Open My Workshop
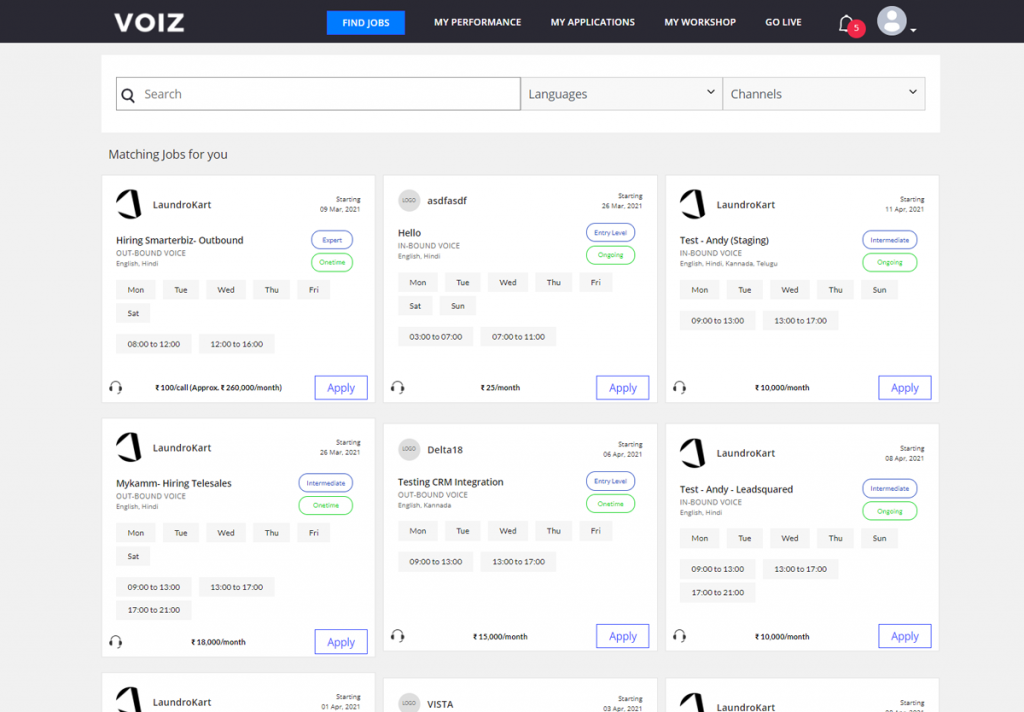Screen dimensions: 1024x712 click(x=700, y=22)
